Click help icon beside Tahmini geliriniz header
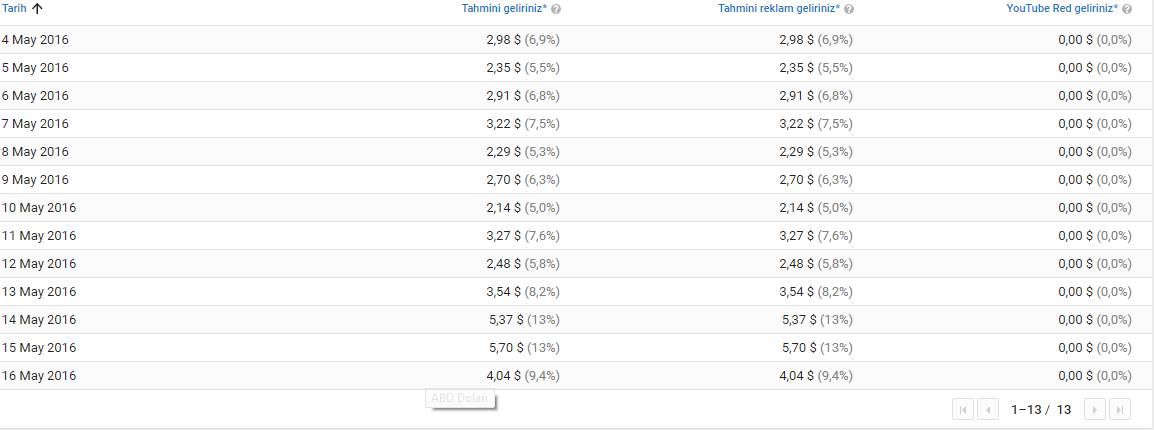1154x430 pixels. 556,10
